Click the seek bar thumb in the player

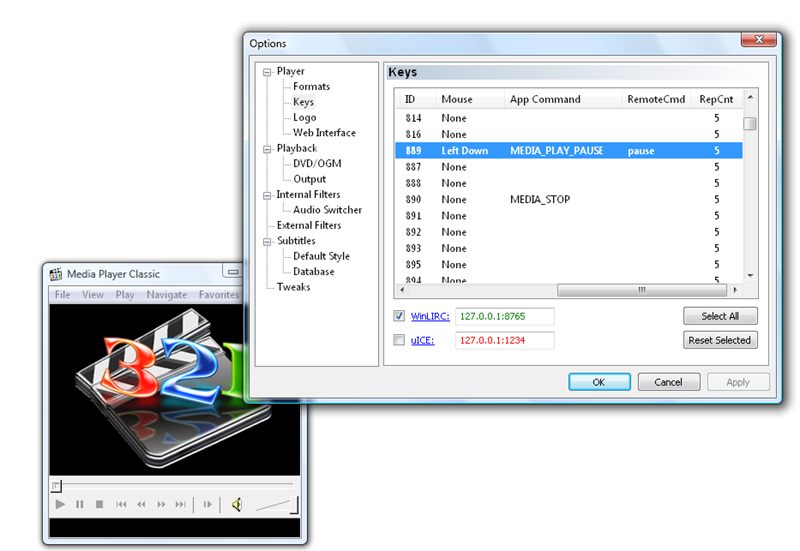[56, 486]
